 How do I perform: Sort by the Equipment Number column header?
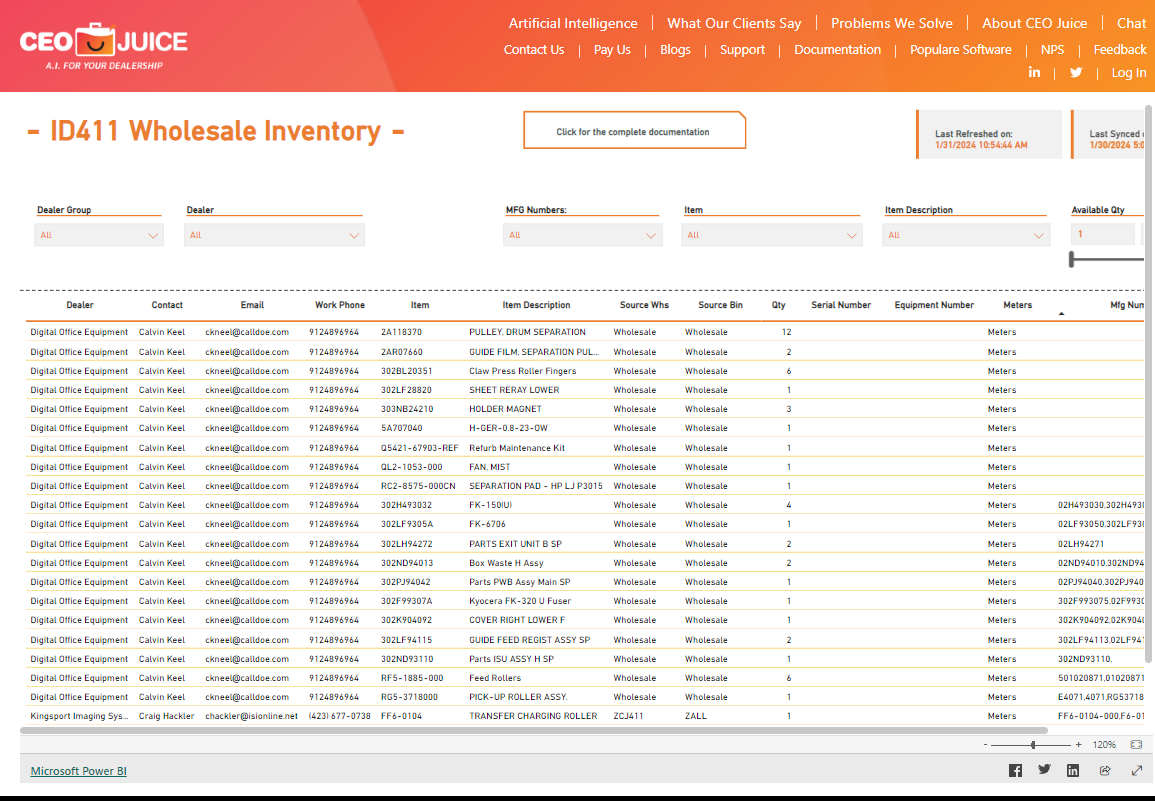(934, 305)
